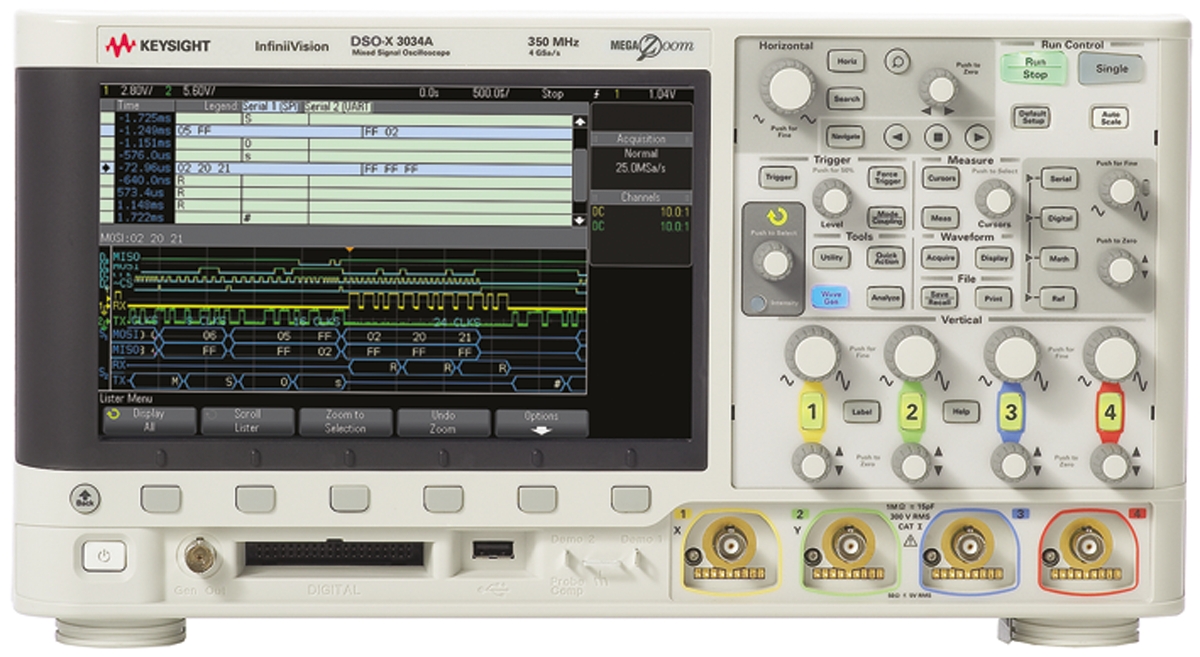Open the Trigger menu key
The width and height of the screenshot is (1200, 657).
[777, 178]
